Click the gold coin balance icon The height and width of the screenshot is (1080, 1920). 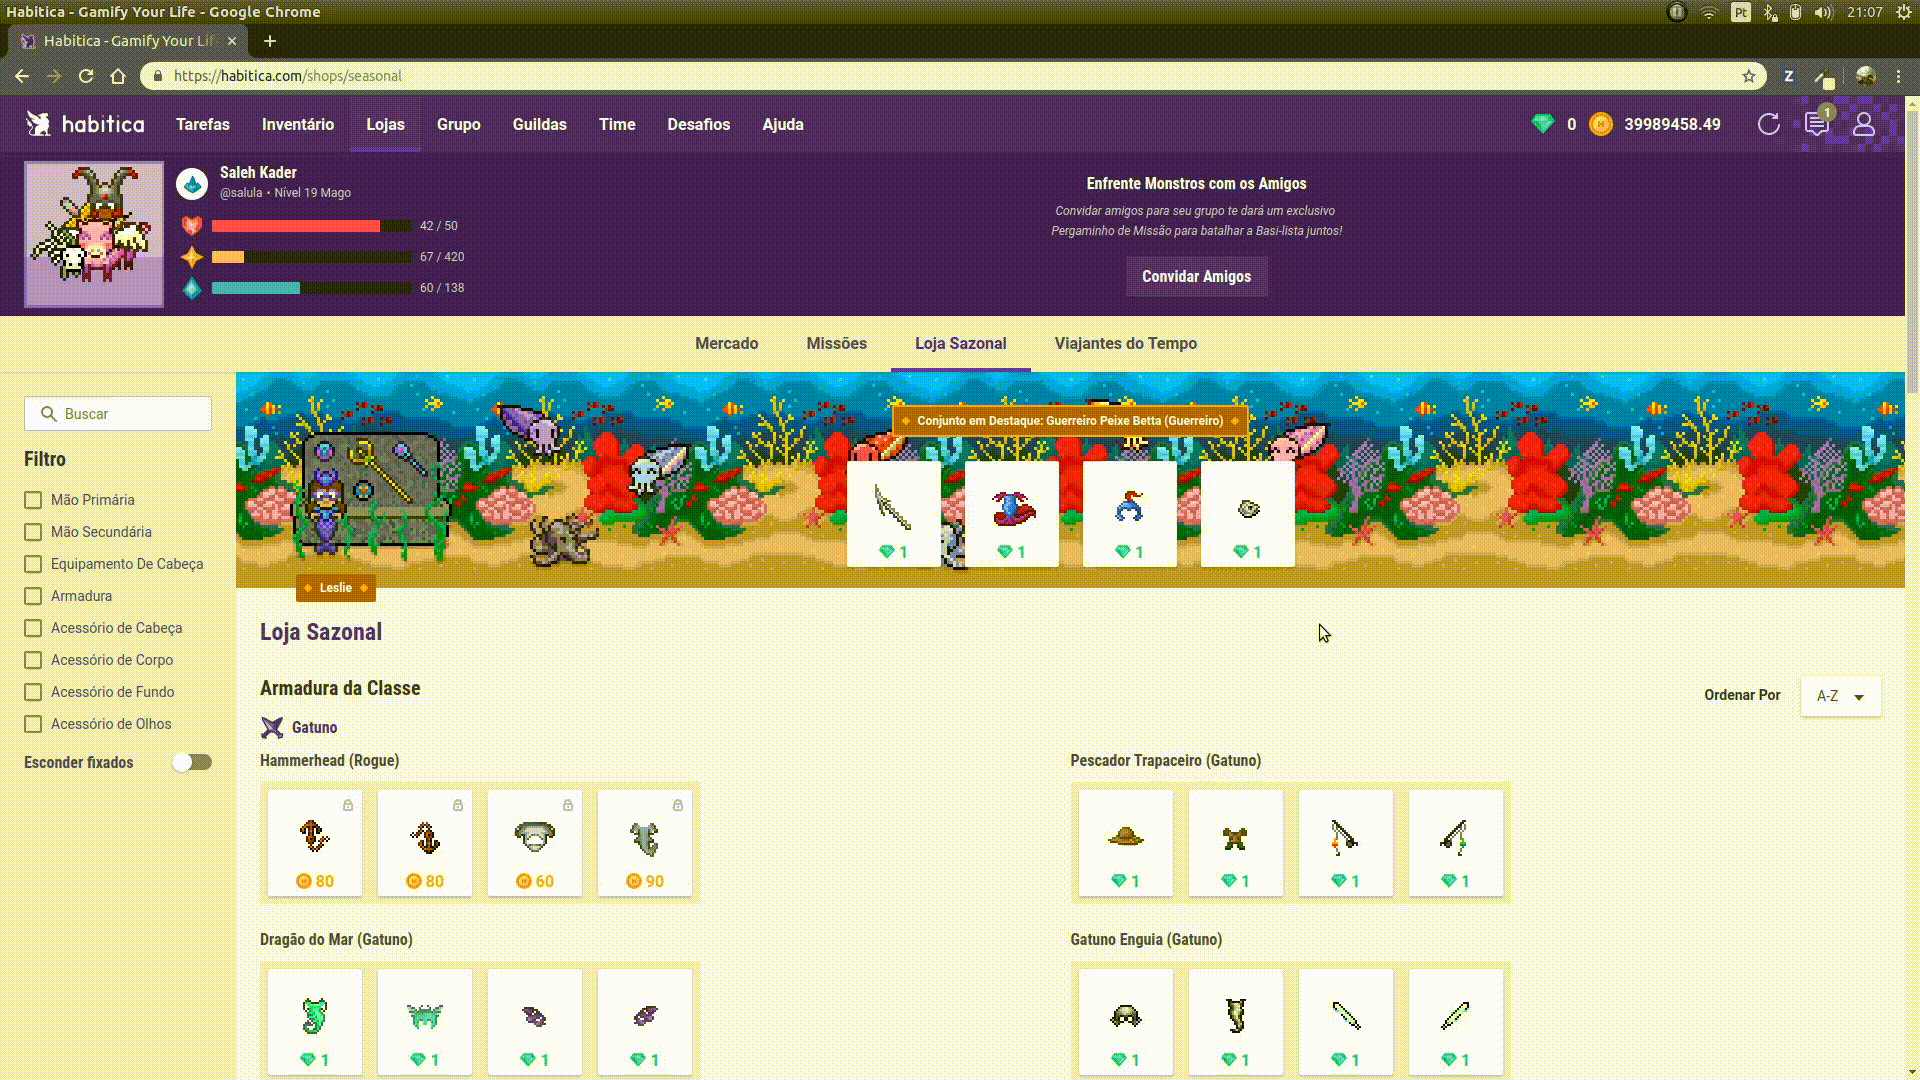1600,124
